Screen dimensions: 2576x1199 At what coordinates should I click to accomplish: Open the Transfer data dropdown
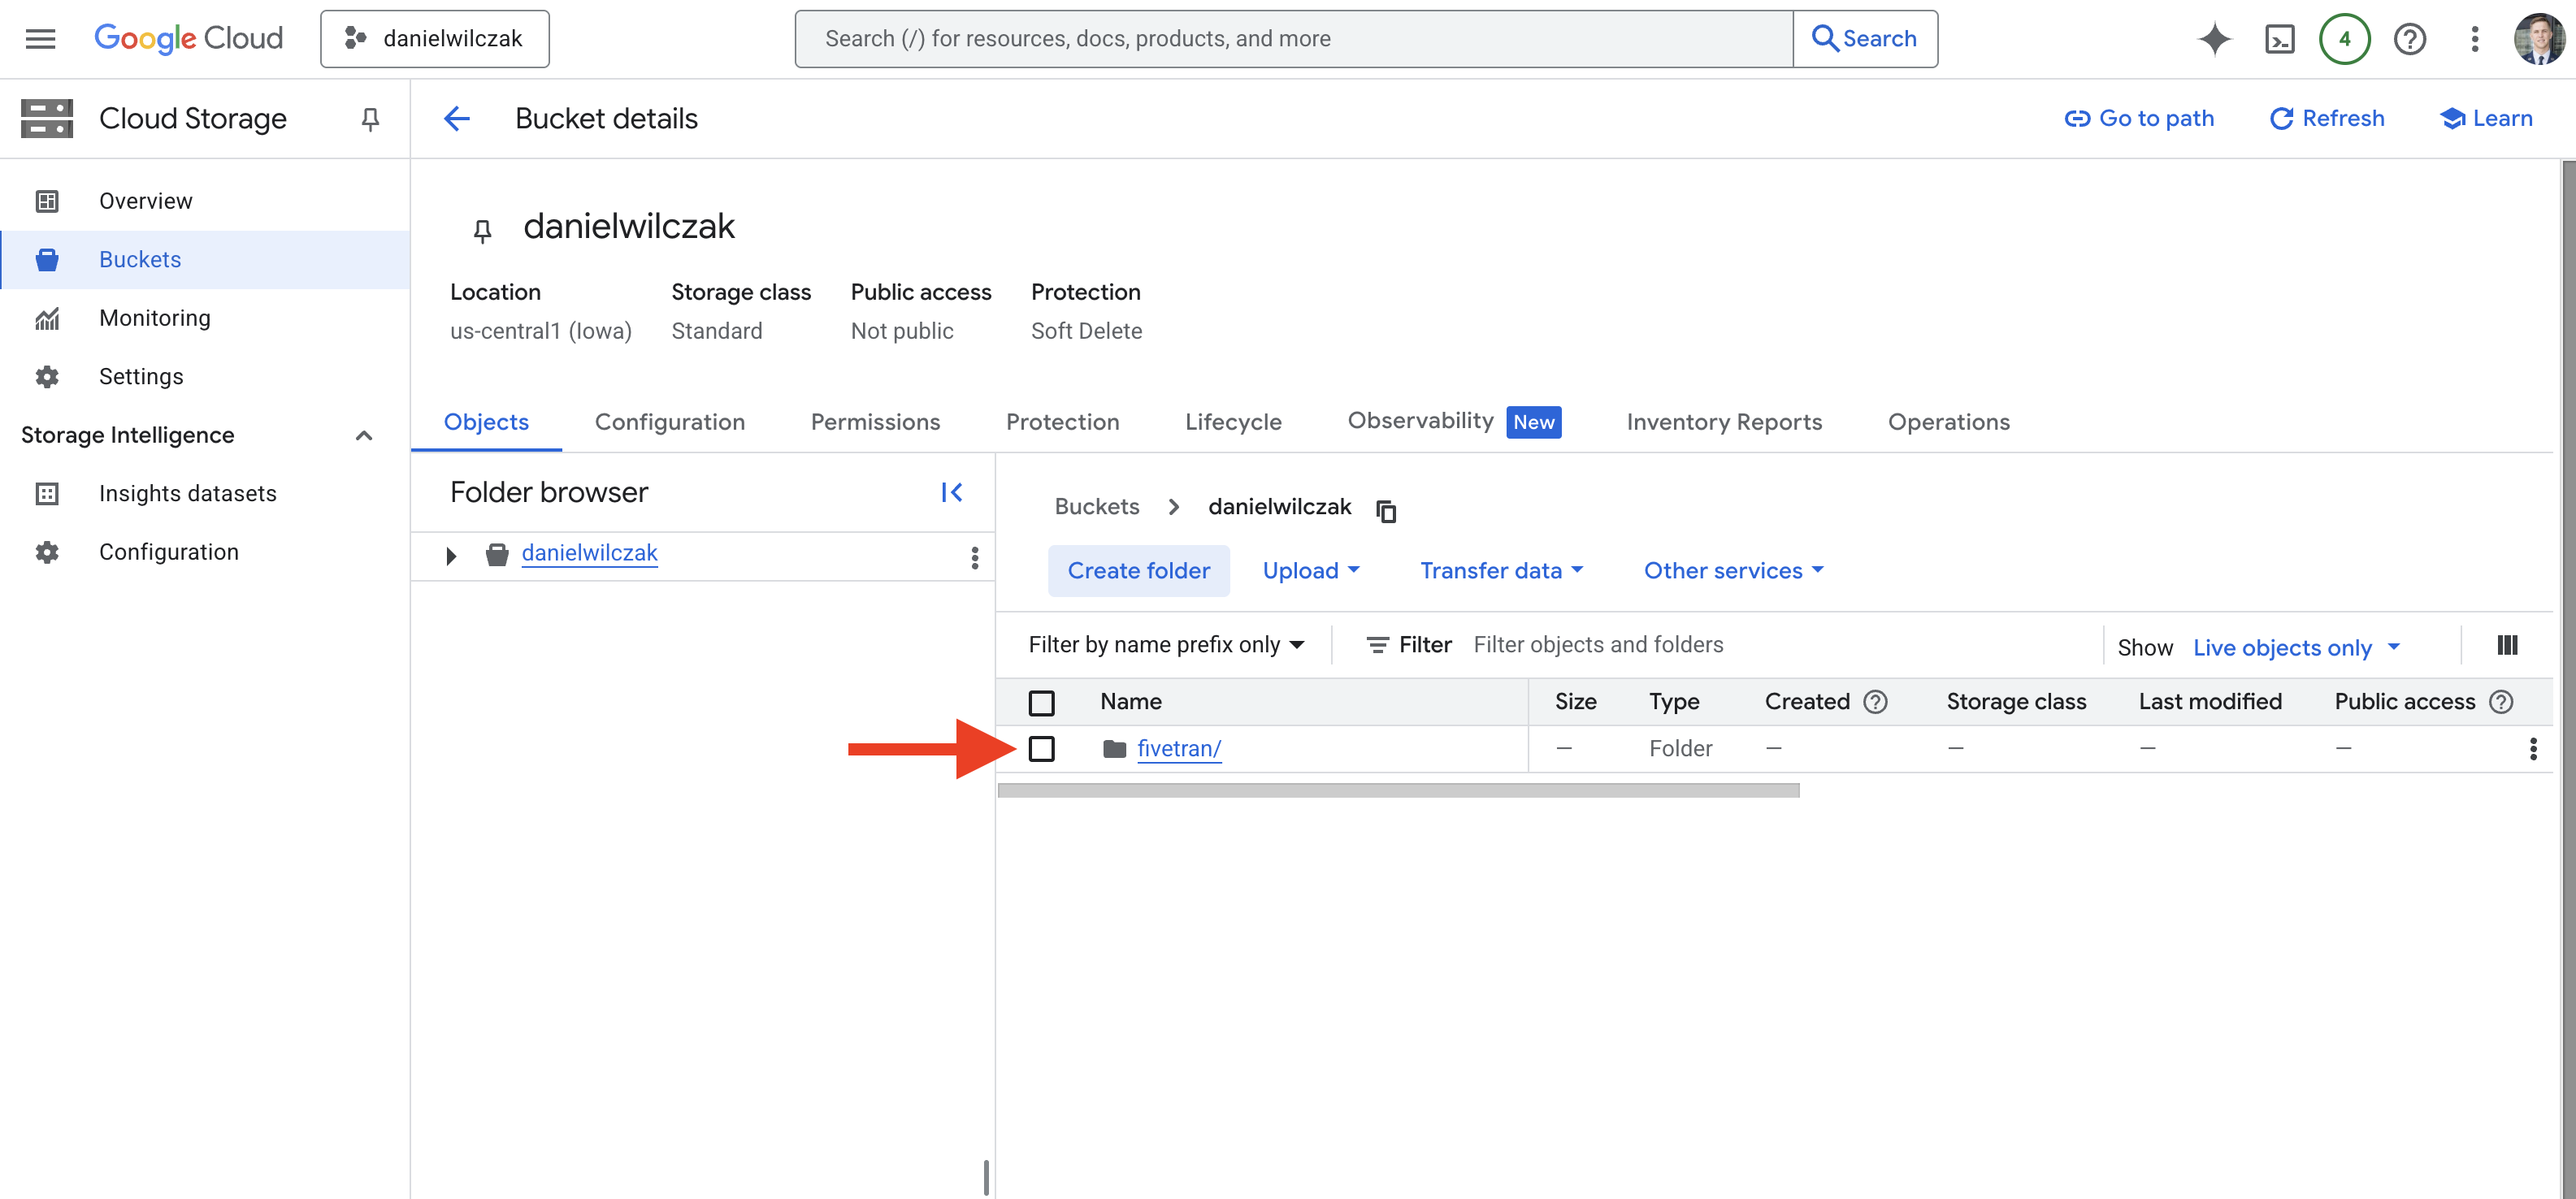coord(1501,571)
